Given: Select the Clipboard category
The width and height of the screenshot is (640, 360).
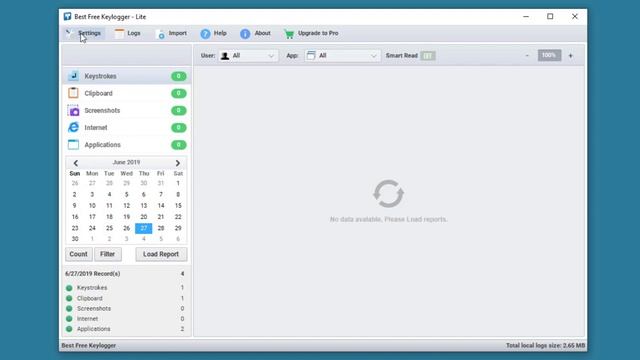Looking at the screenshot, I should pos(127,93).
